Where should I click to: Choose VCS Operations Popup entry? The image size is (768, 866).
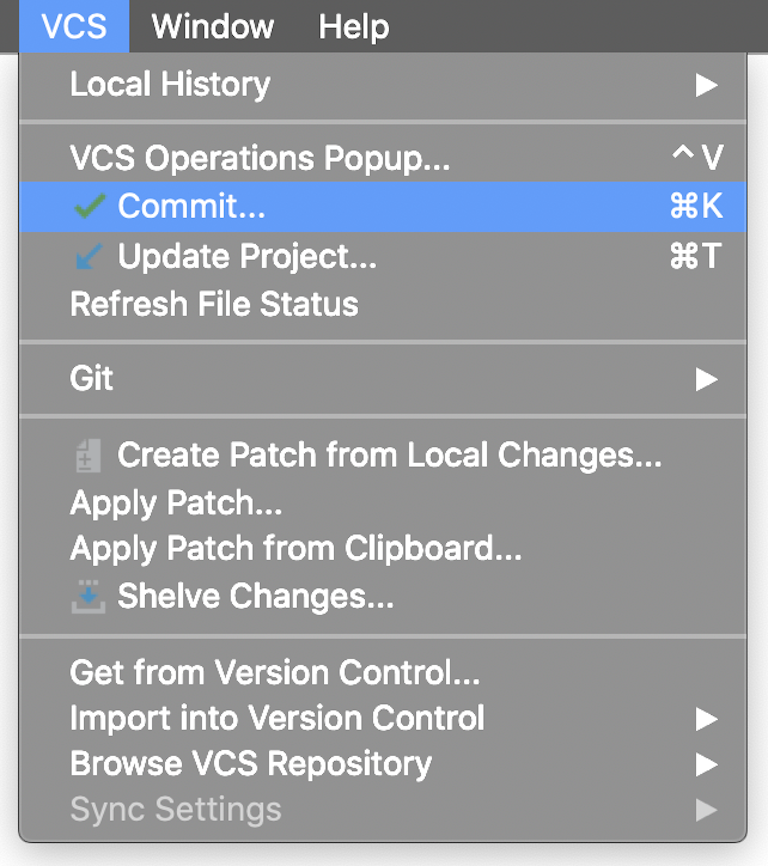(260, 158)
